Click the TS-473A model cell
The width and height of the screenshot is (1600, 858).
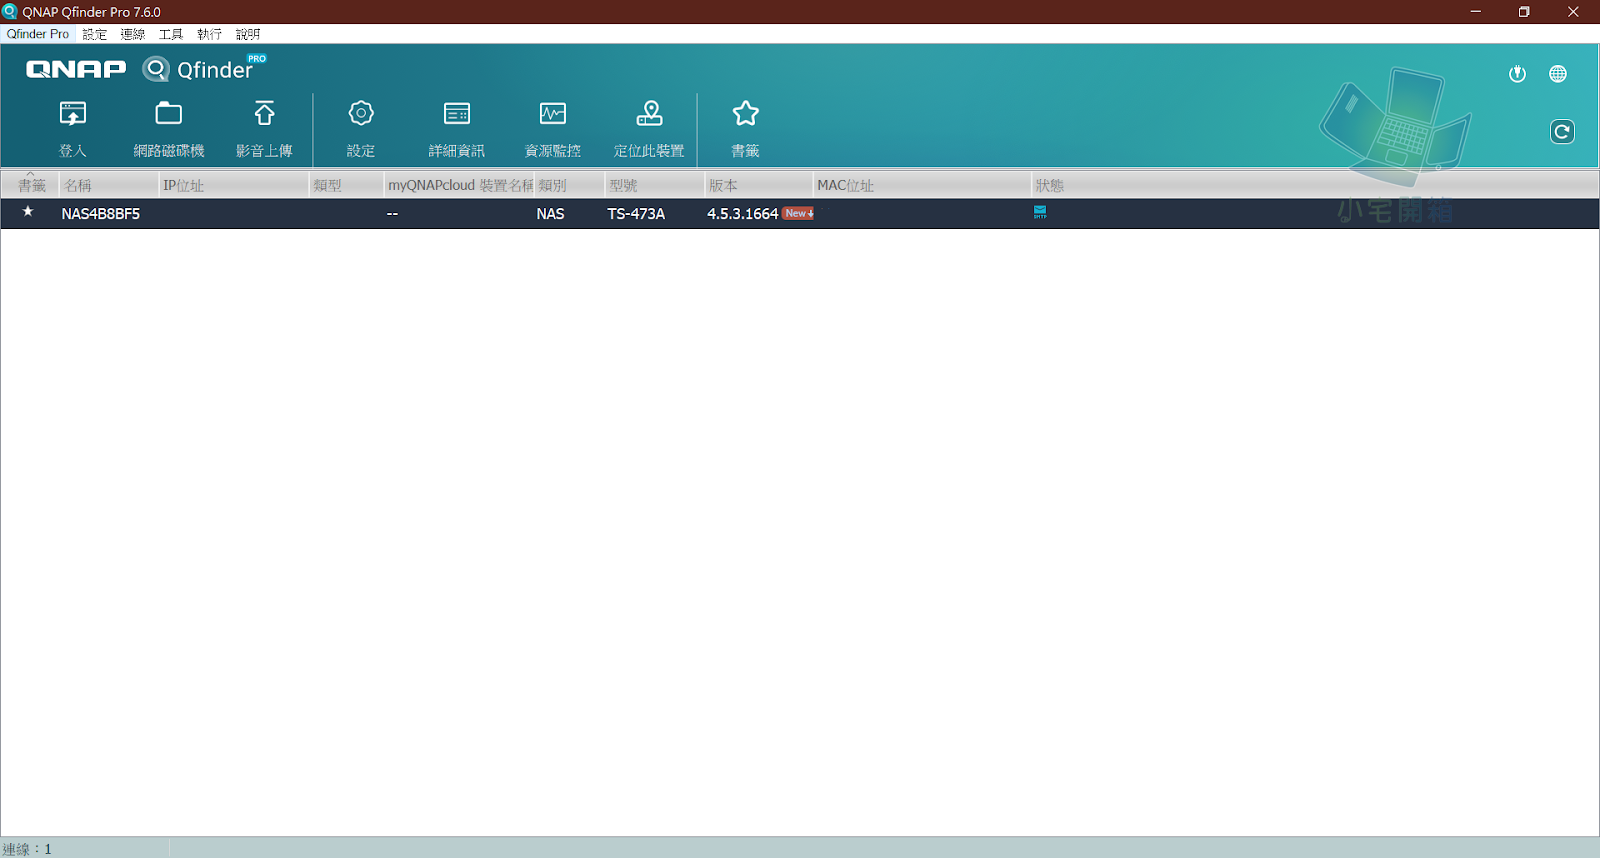[x=636, y=214]
